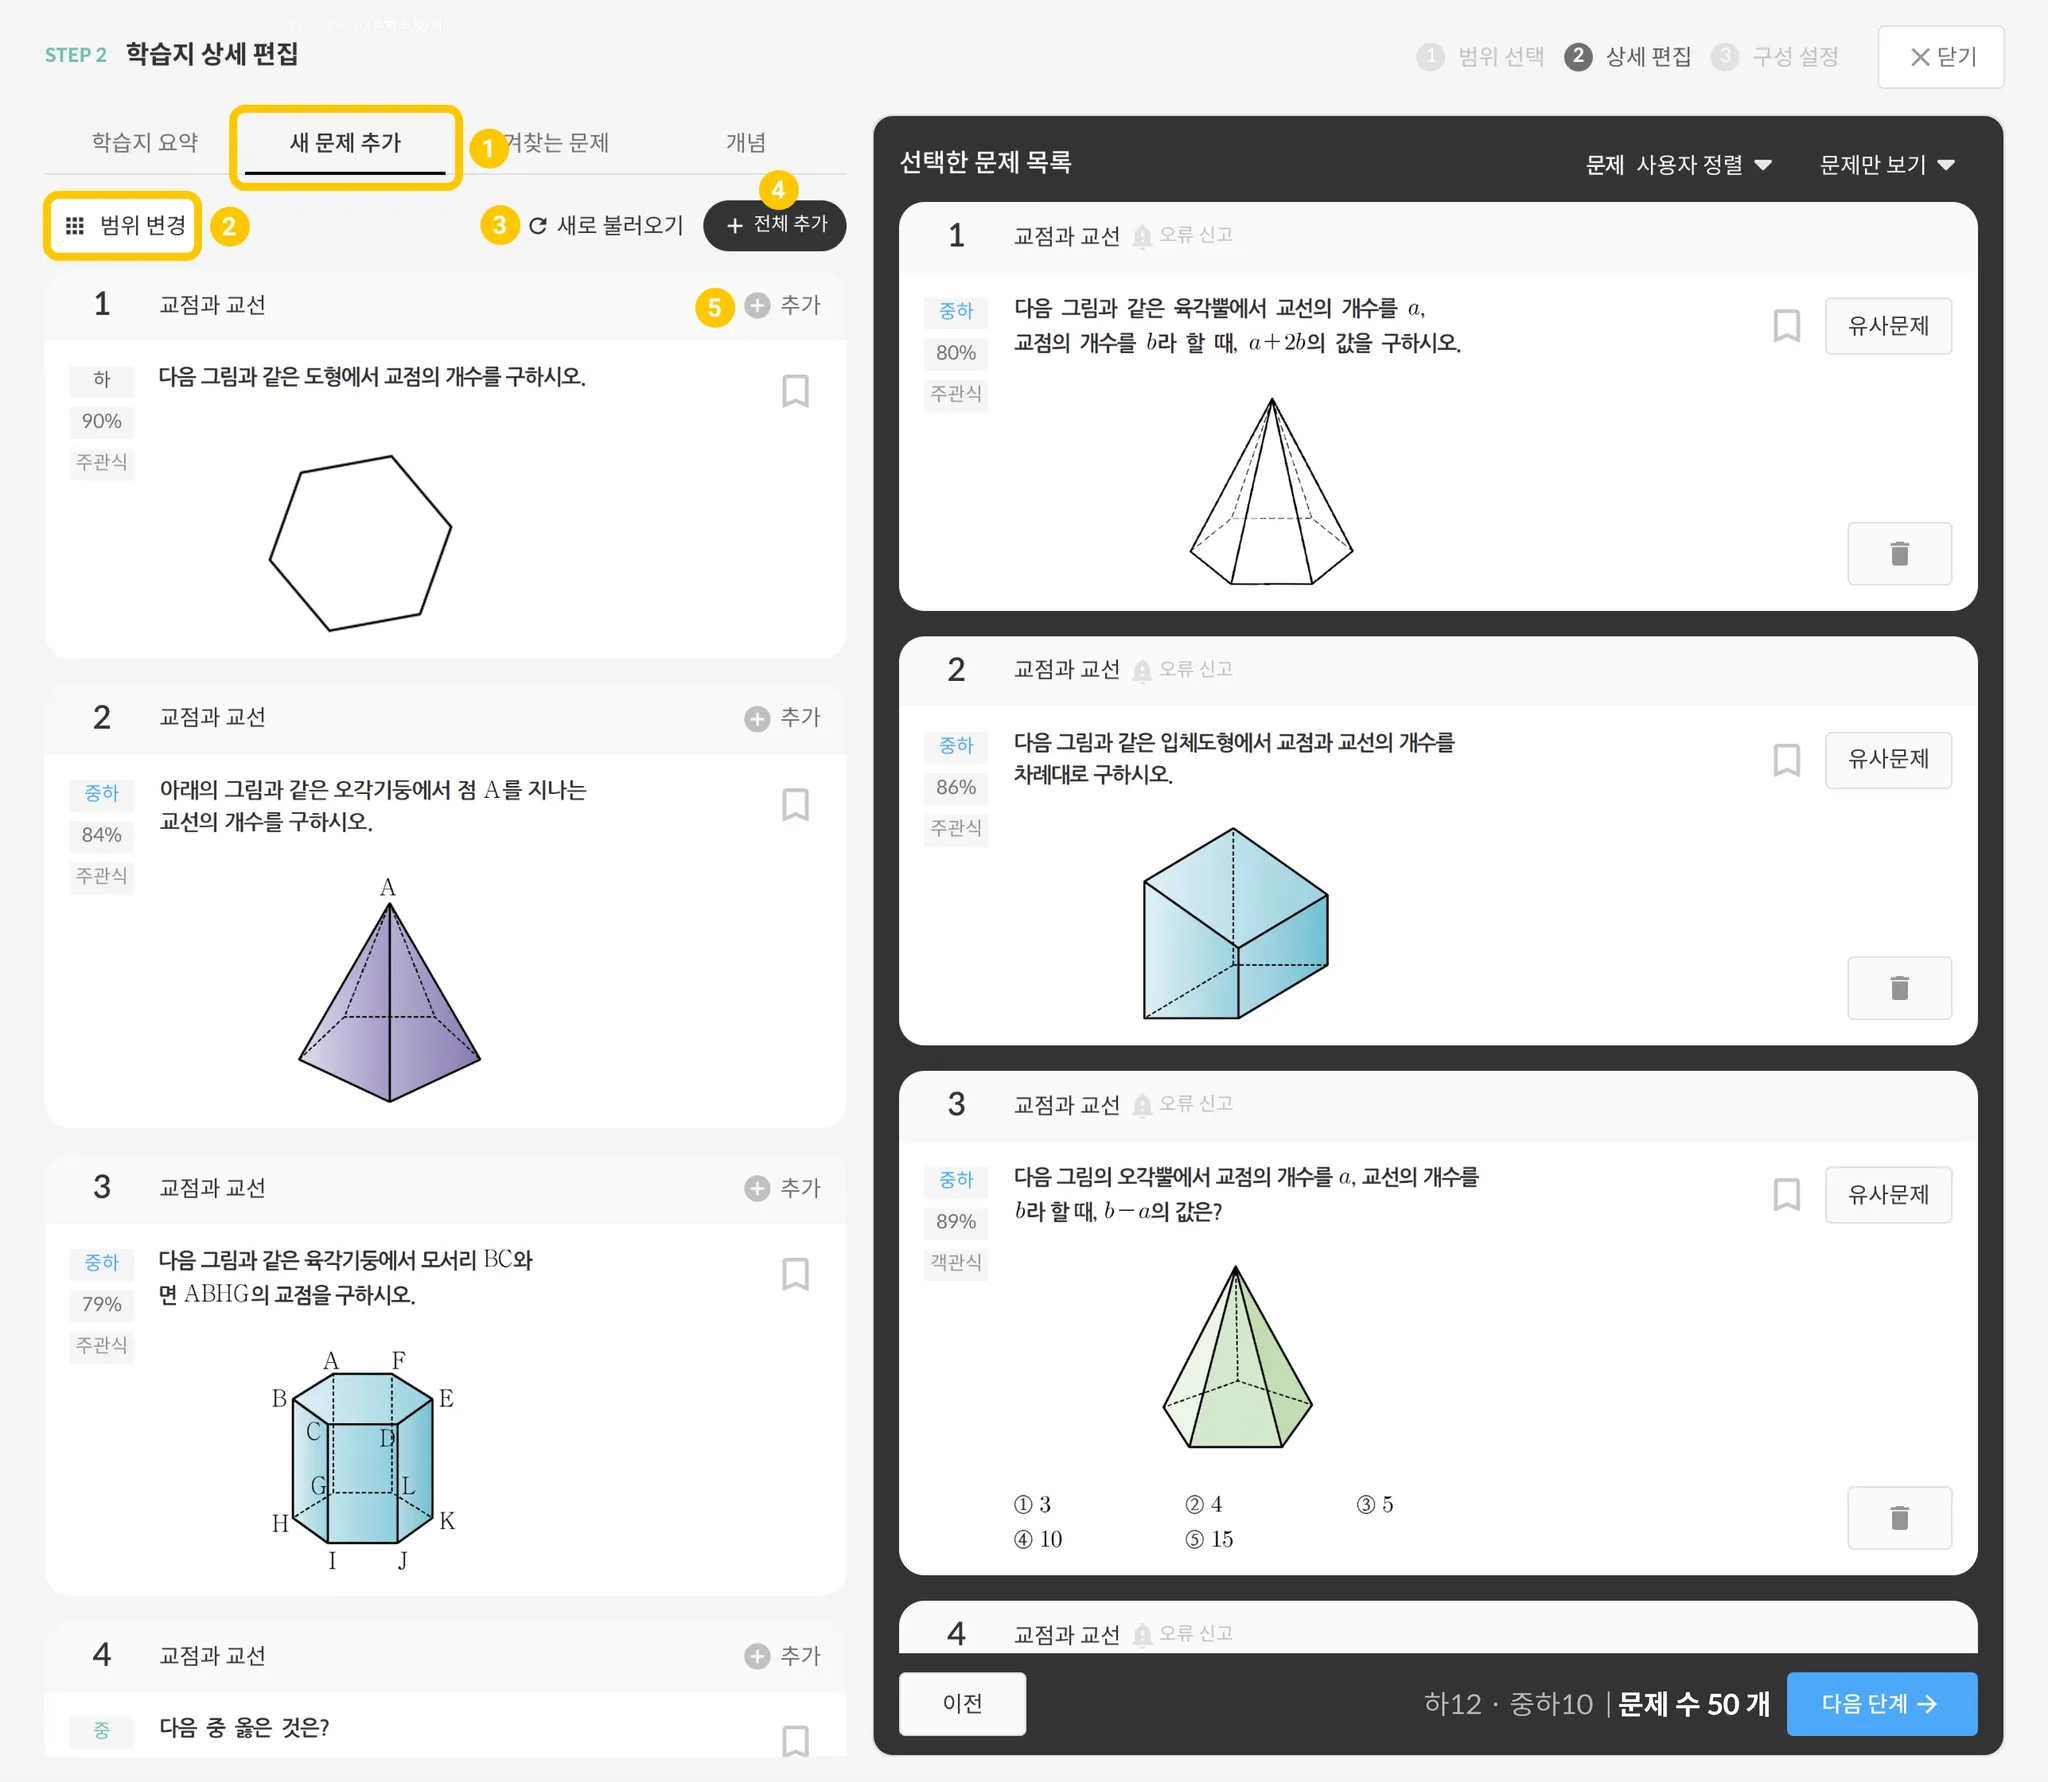Delete selected problem 1 with trash icon

(x=1899, y=553)
